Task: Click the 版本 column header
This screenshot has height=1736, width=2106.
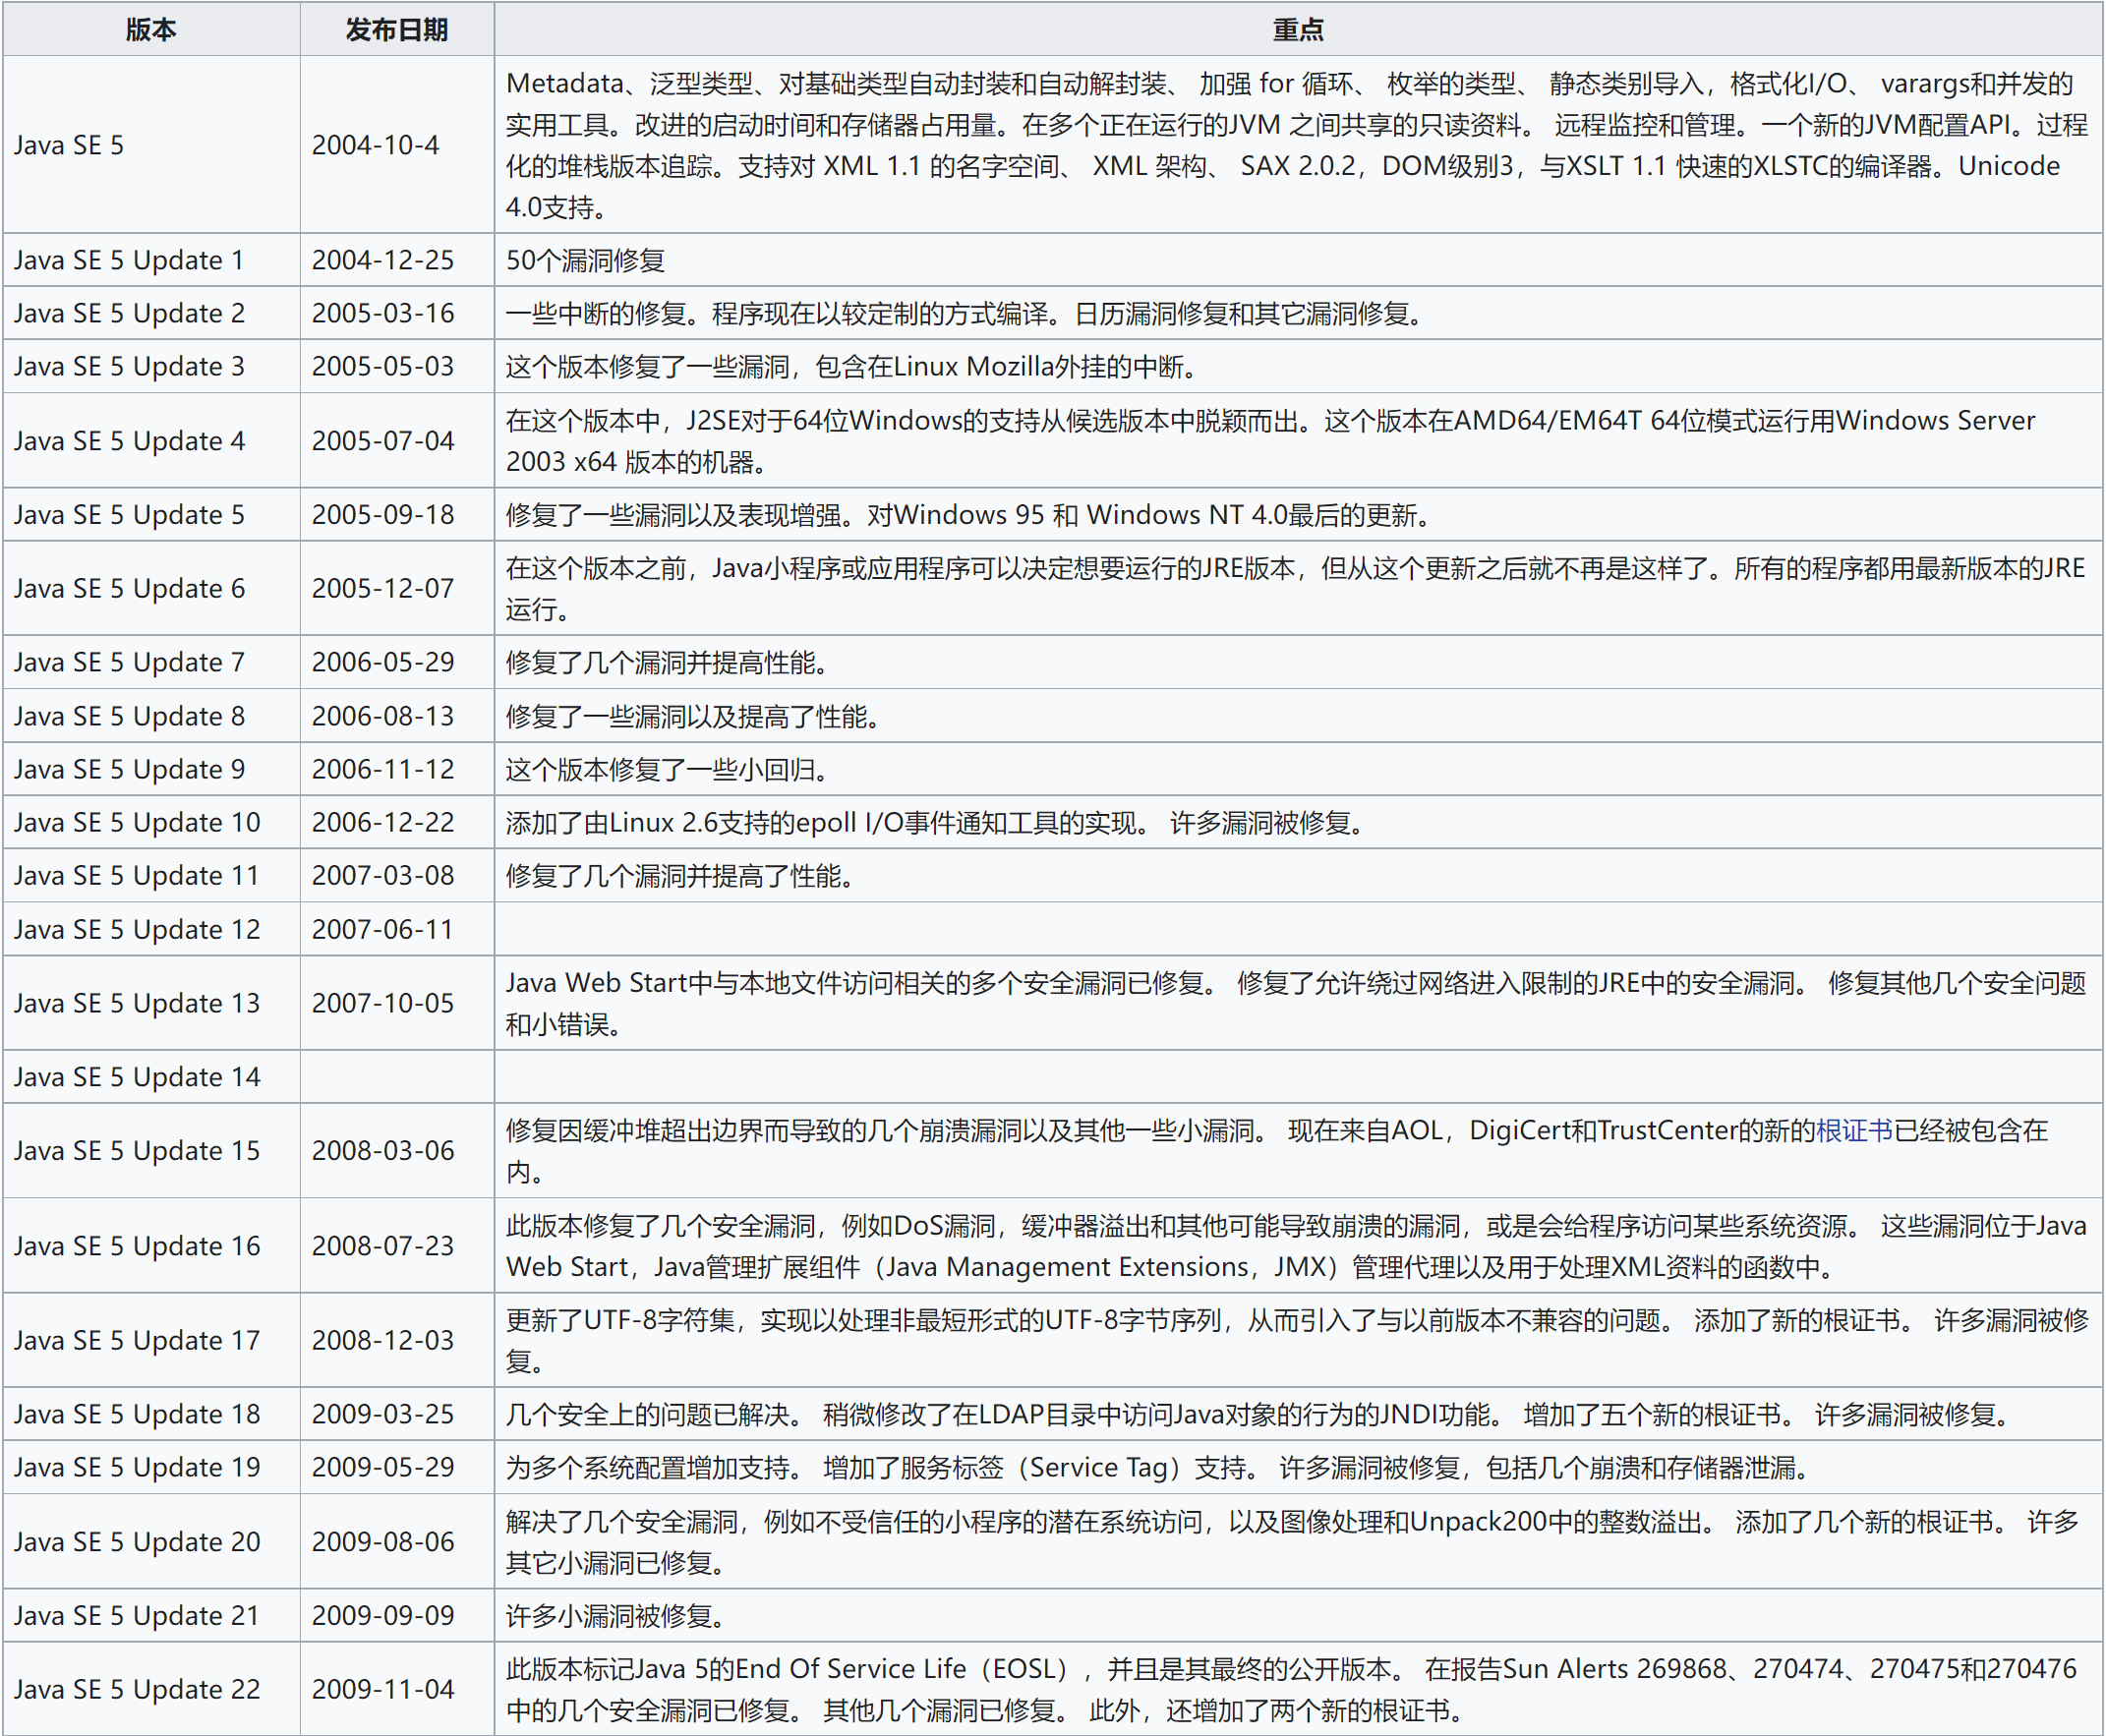Action: click(x=151, y=29)
